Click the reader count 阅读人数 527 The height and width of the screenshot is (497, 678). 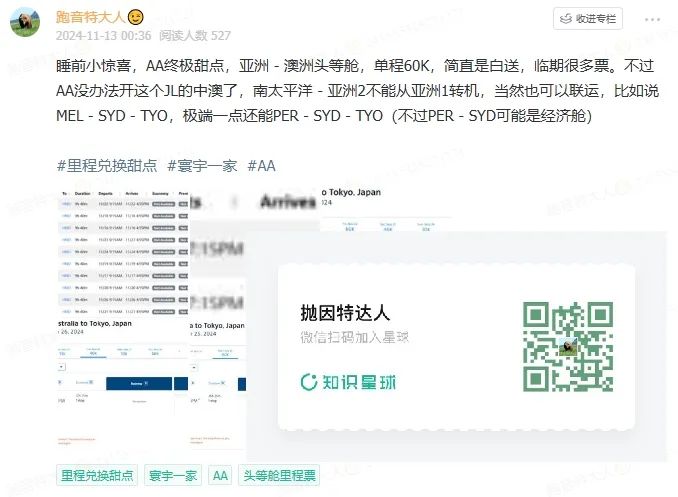pos(195,35)
